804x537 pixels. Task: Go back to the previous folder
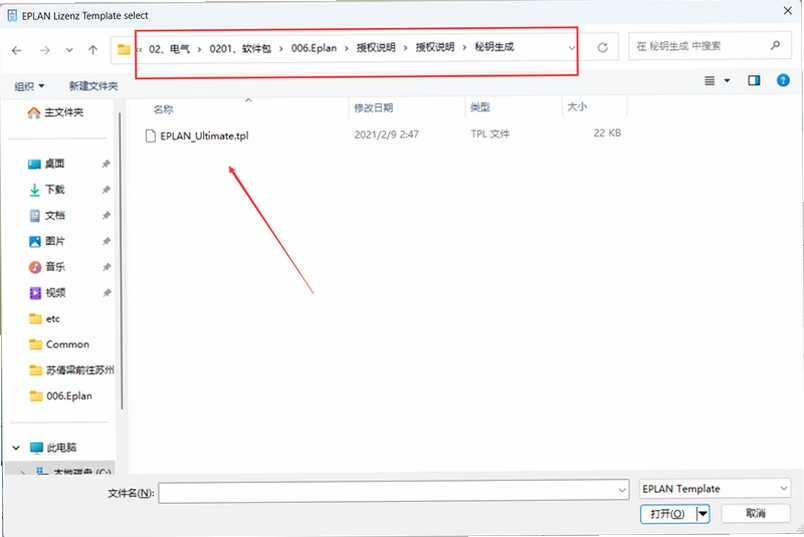[16, 50]
